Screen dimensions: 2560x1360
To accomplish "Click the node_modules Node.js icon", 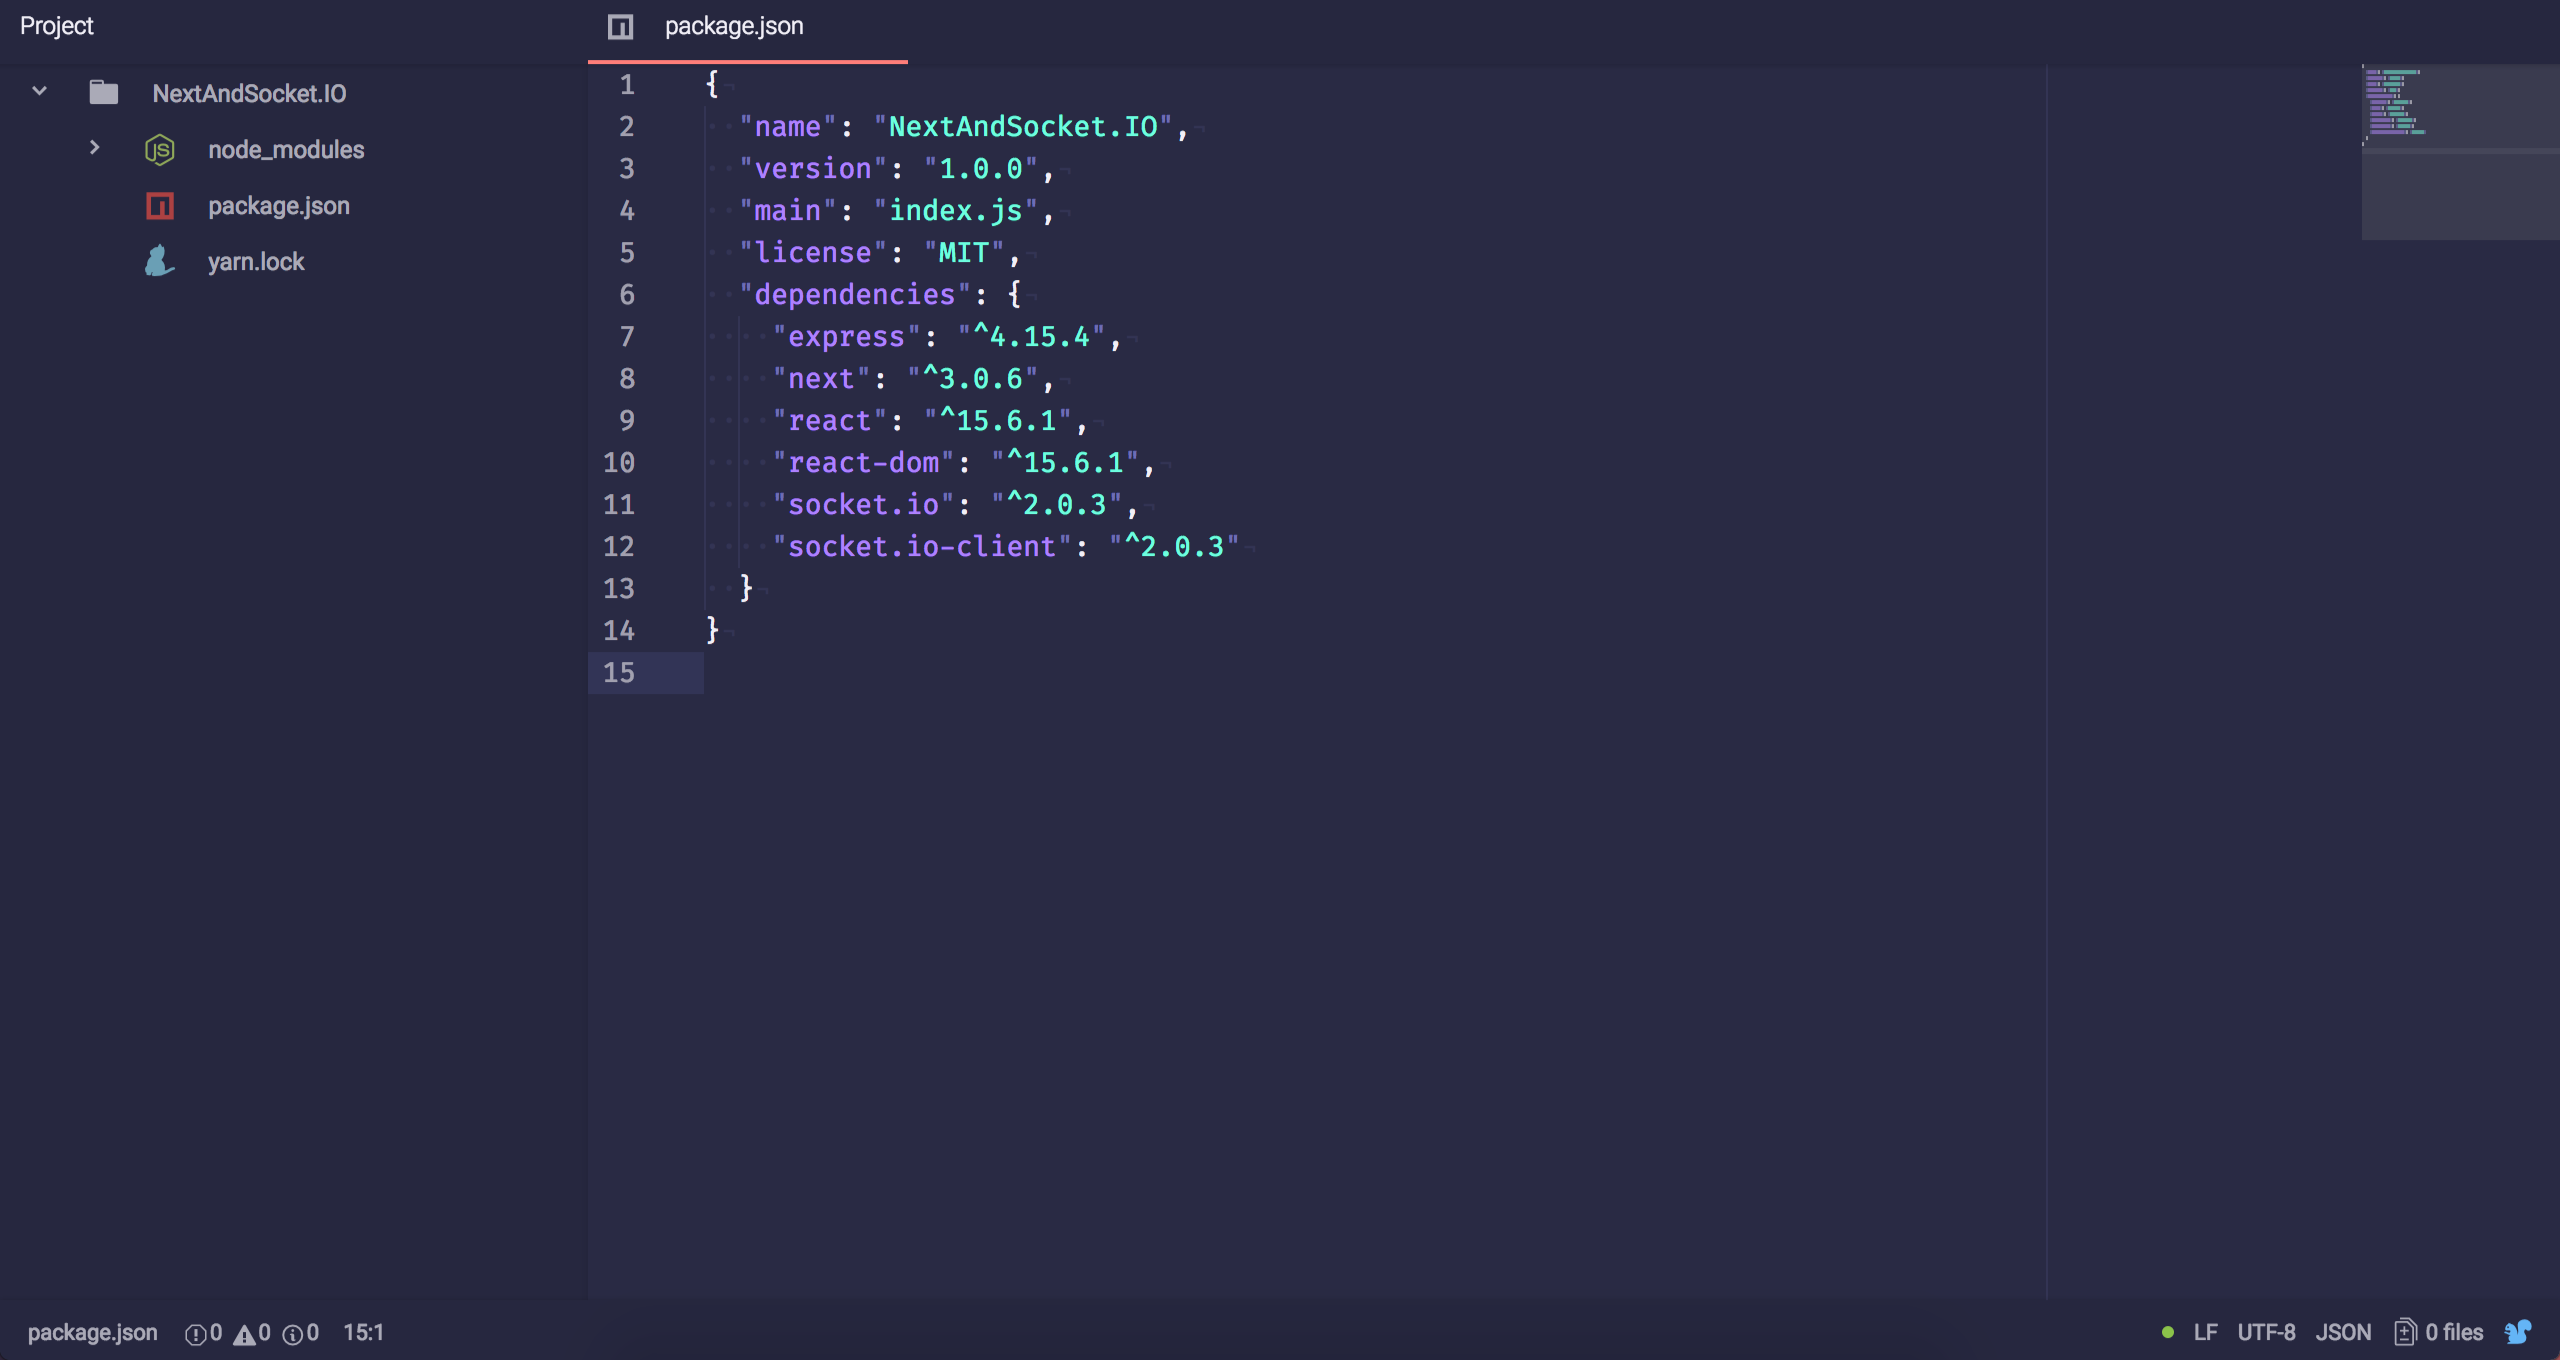I will tap(160, 150).
